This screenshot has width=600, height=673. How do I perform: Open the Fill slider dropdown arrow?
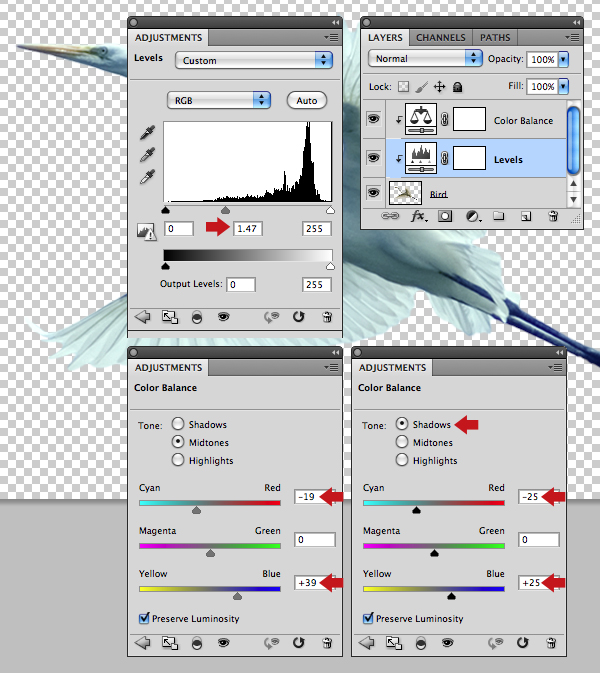coord(564,86)
